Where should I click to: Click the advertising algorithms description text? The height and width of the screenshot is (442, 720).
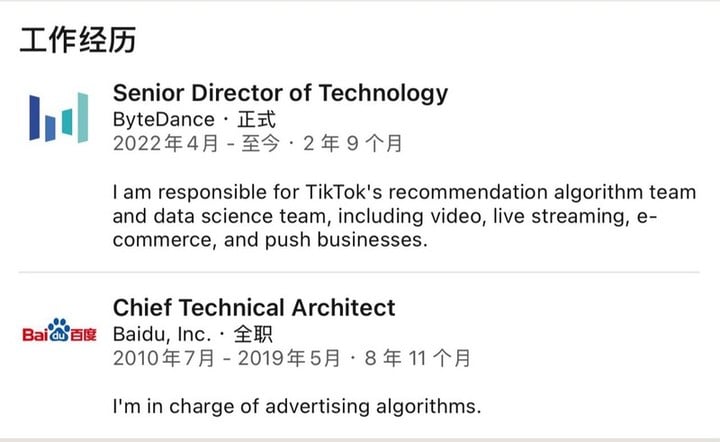coord(297,407)
